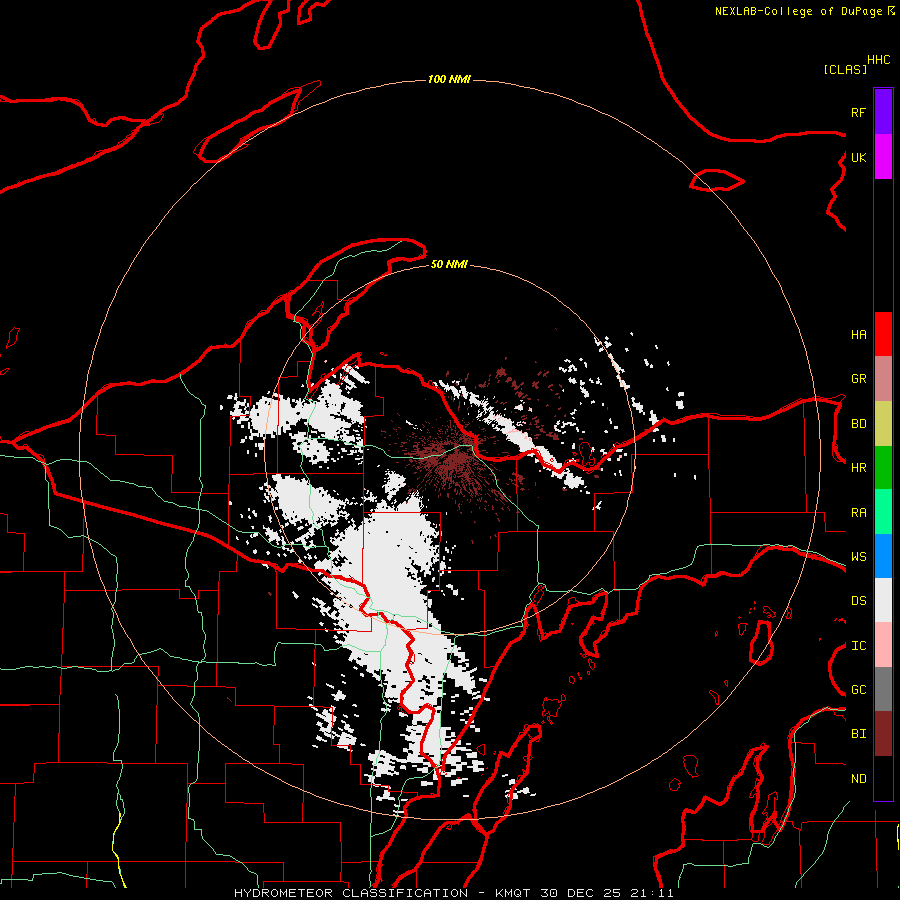Click the 100 NMI range ring label
900x900 pixels.
pyautogui.click(x=449, y=79)
